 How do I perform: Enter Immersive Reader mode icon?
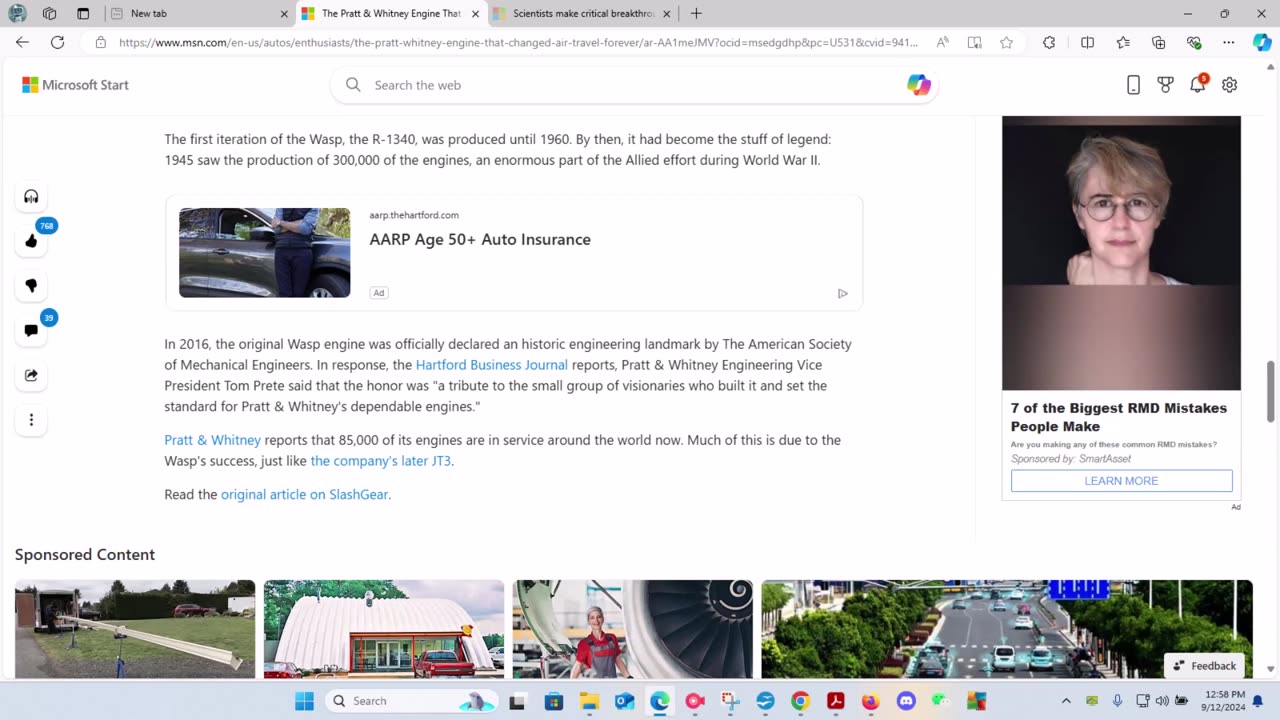pos(975,42)
